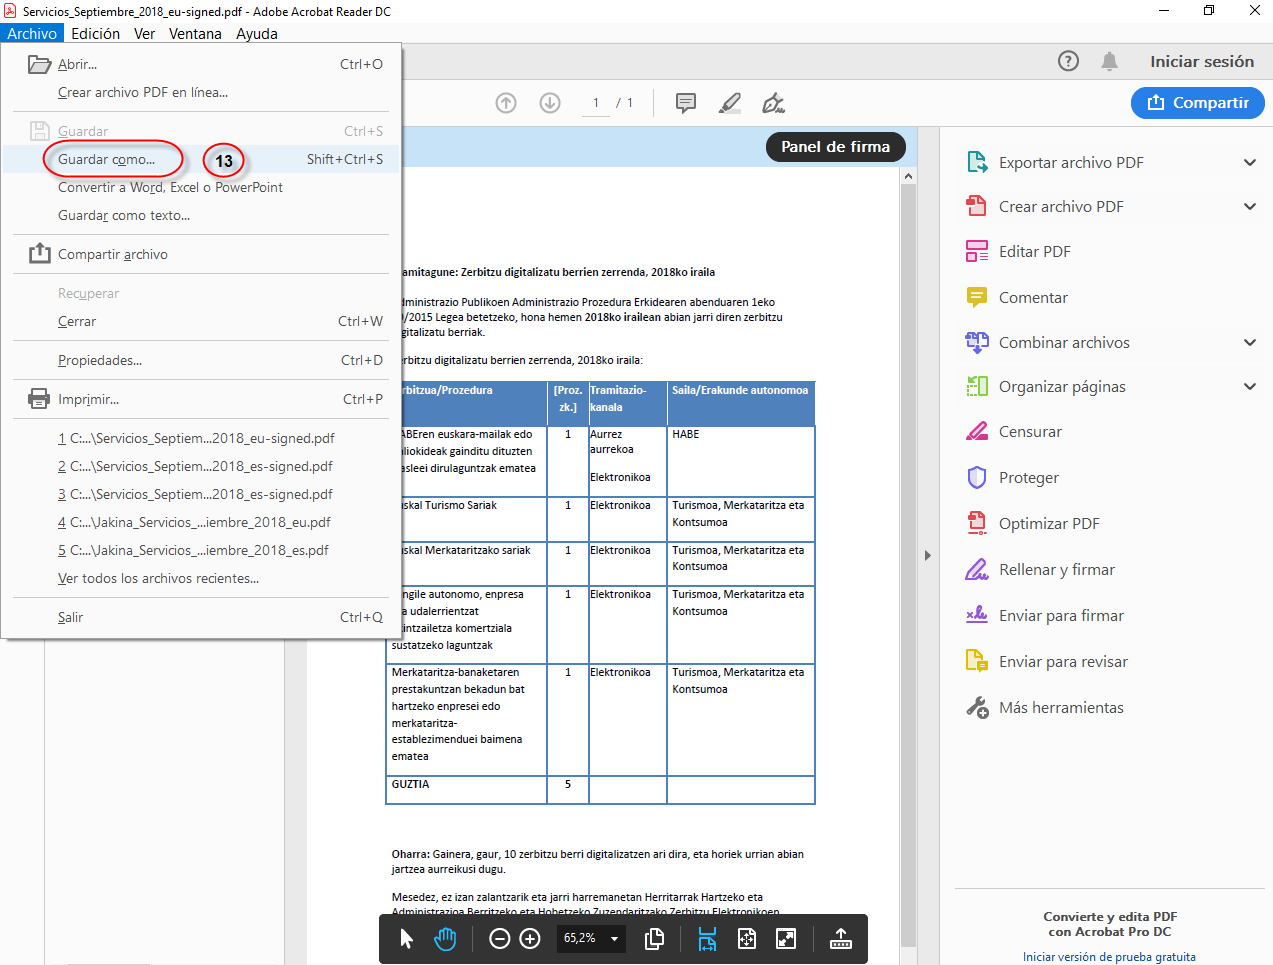Image resolution: width=1273 pixels, height=965 pixels.
Task: Go to next page arrow icon
Action: (x=550, y=103)
